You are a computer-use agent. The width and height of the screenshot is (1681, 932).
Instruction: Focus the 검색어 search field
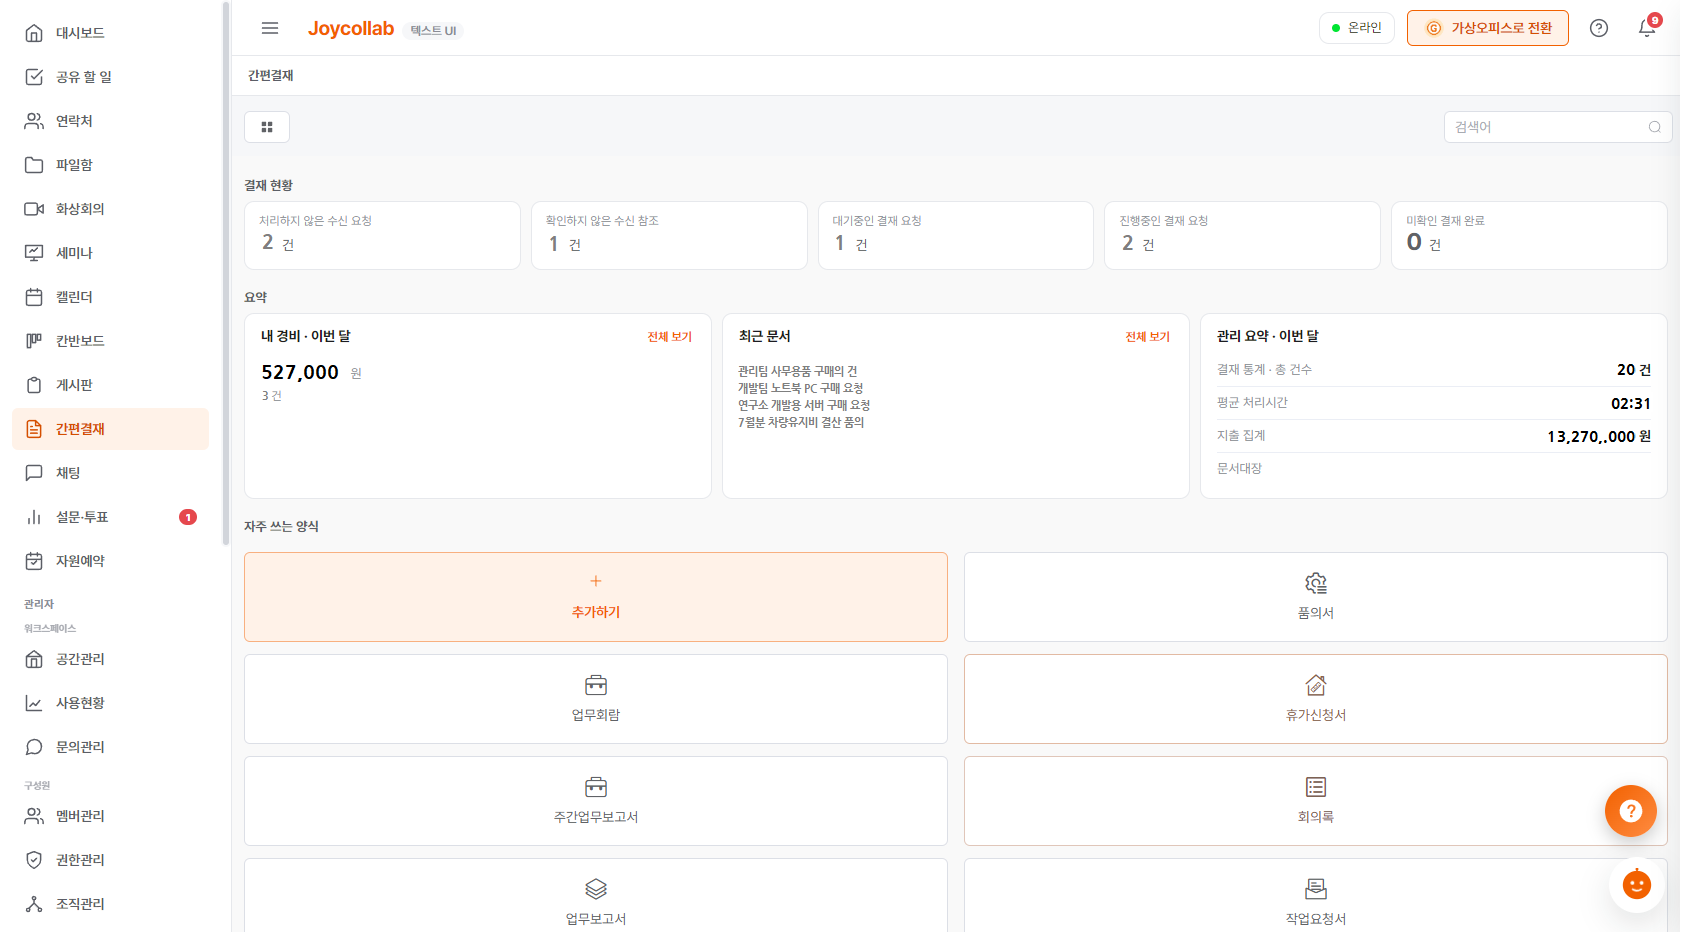(1558, 127)
